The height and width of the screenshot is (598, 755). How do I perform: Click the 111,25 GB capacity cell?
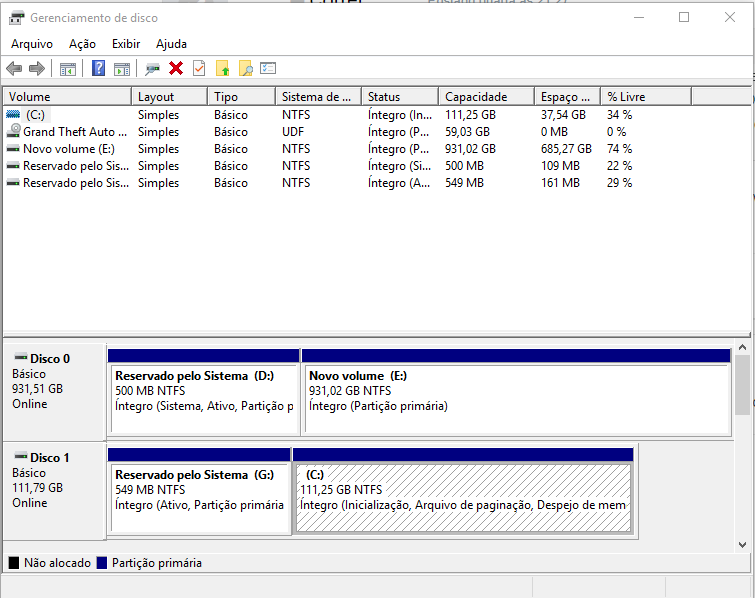[470, 115]
